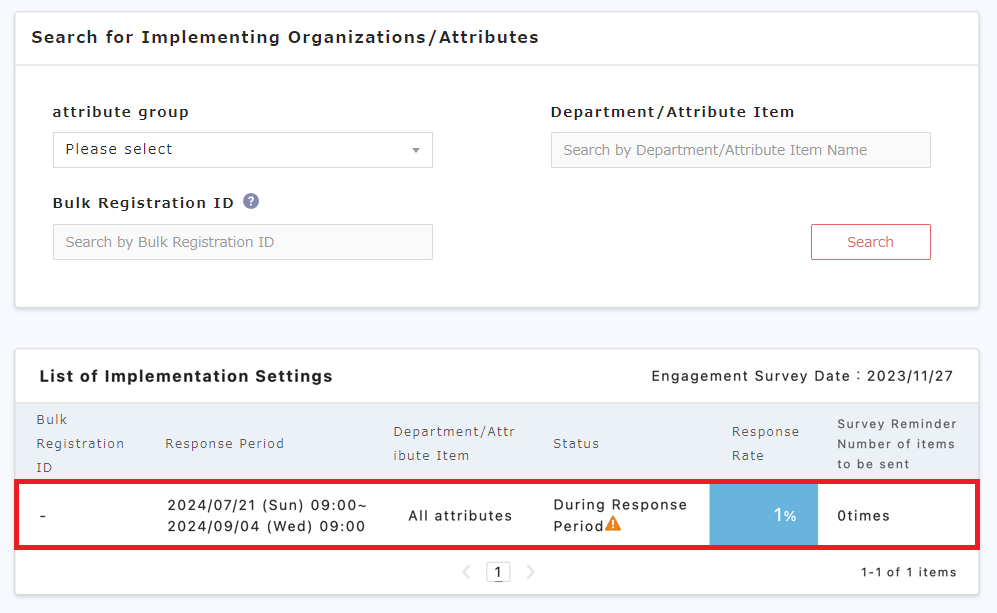Click the 0times reminder count cell
997x613 pixels.
[x=863, y=516]
